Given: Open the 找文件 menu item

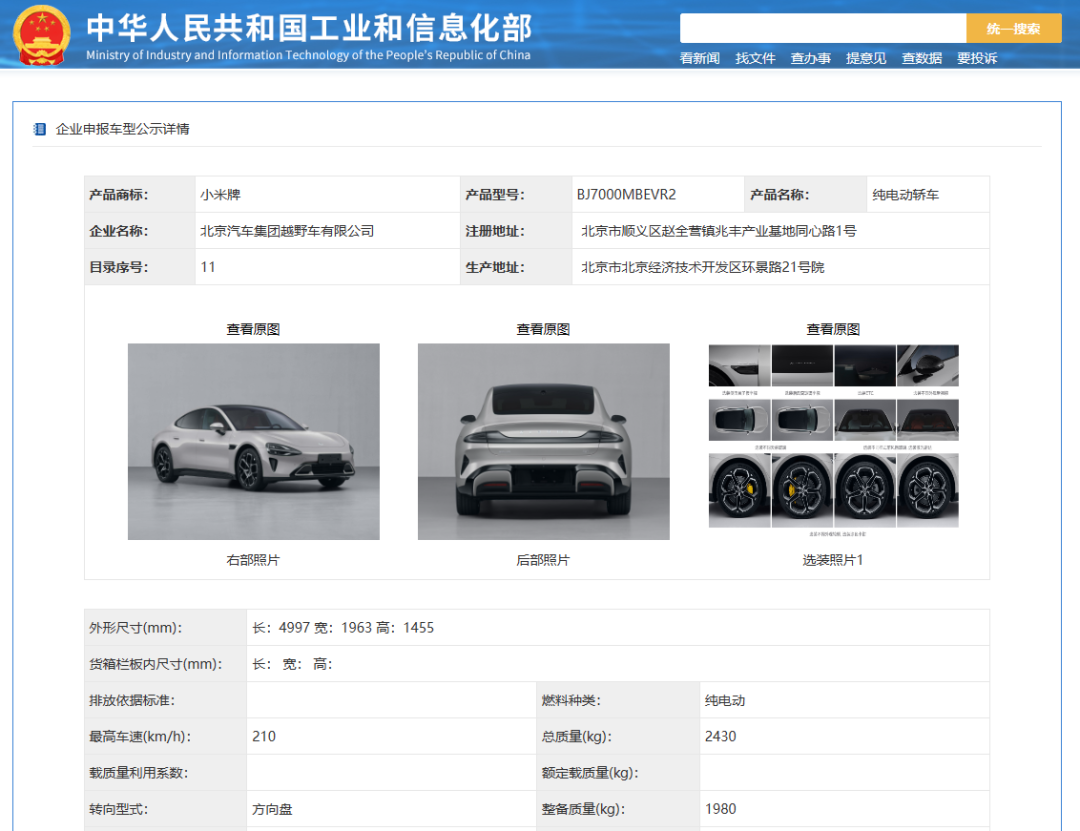Looking at the screenshot, I should pos(756,59).
